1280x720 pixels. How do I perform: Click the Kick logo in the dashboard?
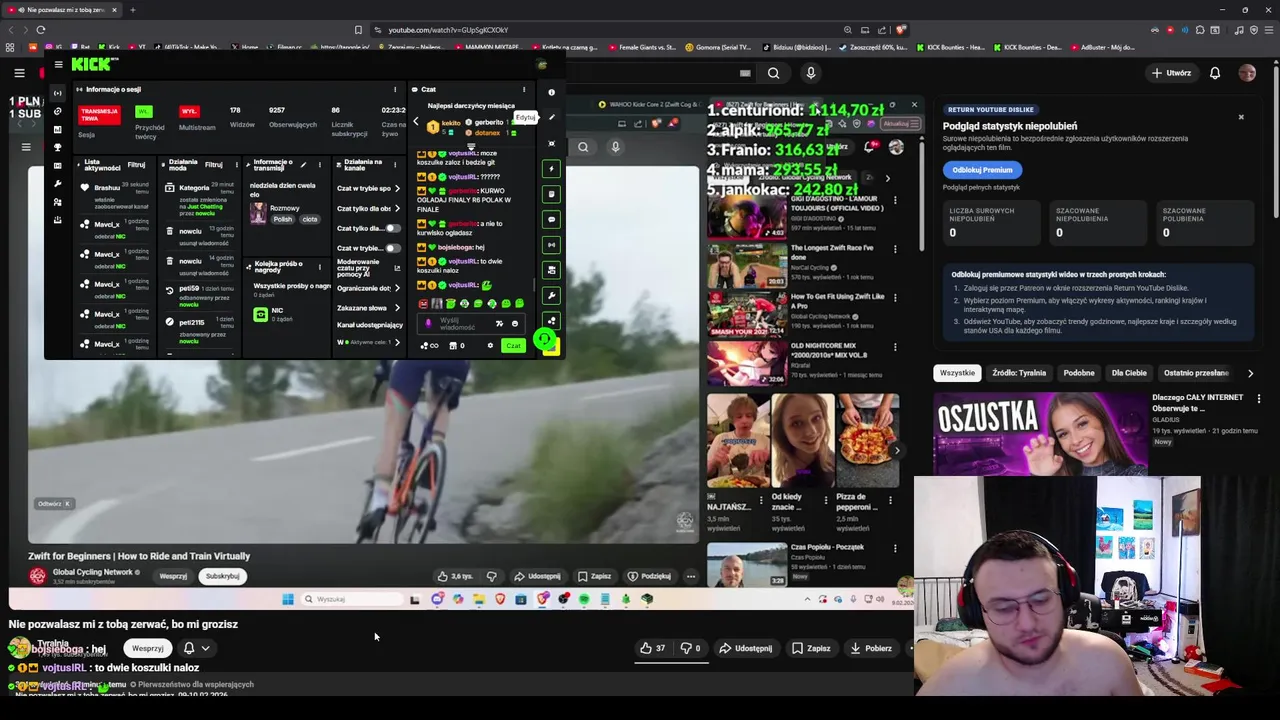95,64
